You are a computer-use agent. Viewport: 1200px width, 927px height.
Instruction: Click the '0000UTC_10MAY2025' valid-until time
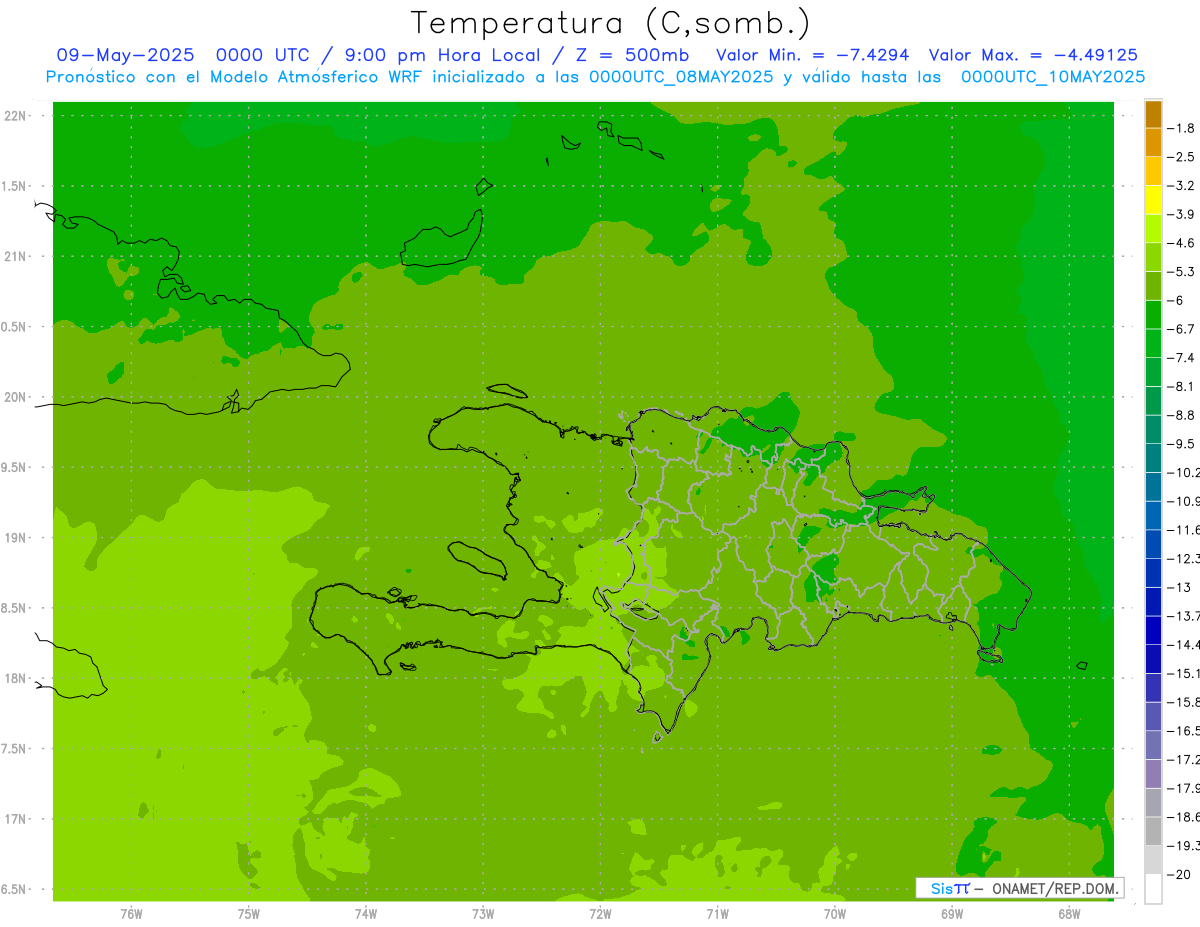[x=1053, y=76]
